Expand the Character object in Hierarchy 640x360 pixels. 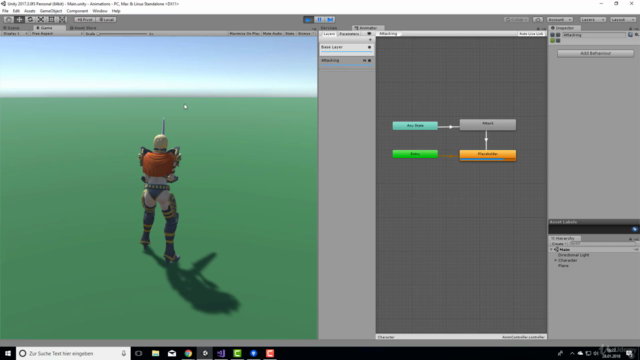556,260
